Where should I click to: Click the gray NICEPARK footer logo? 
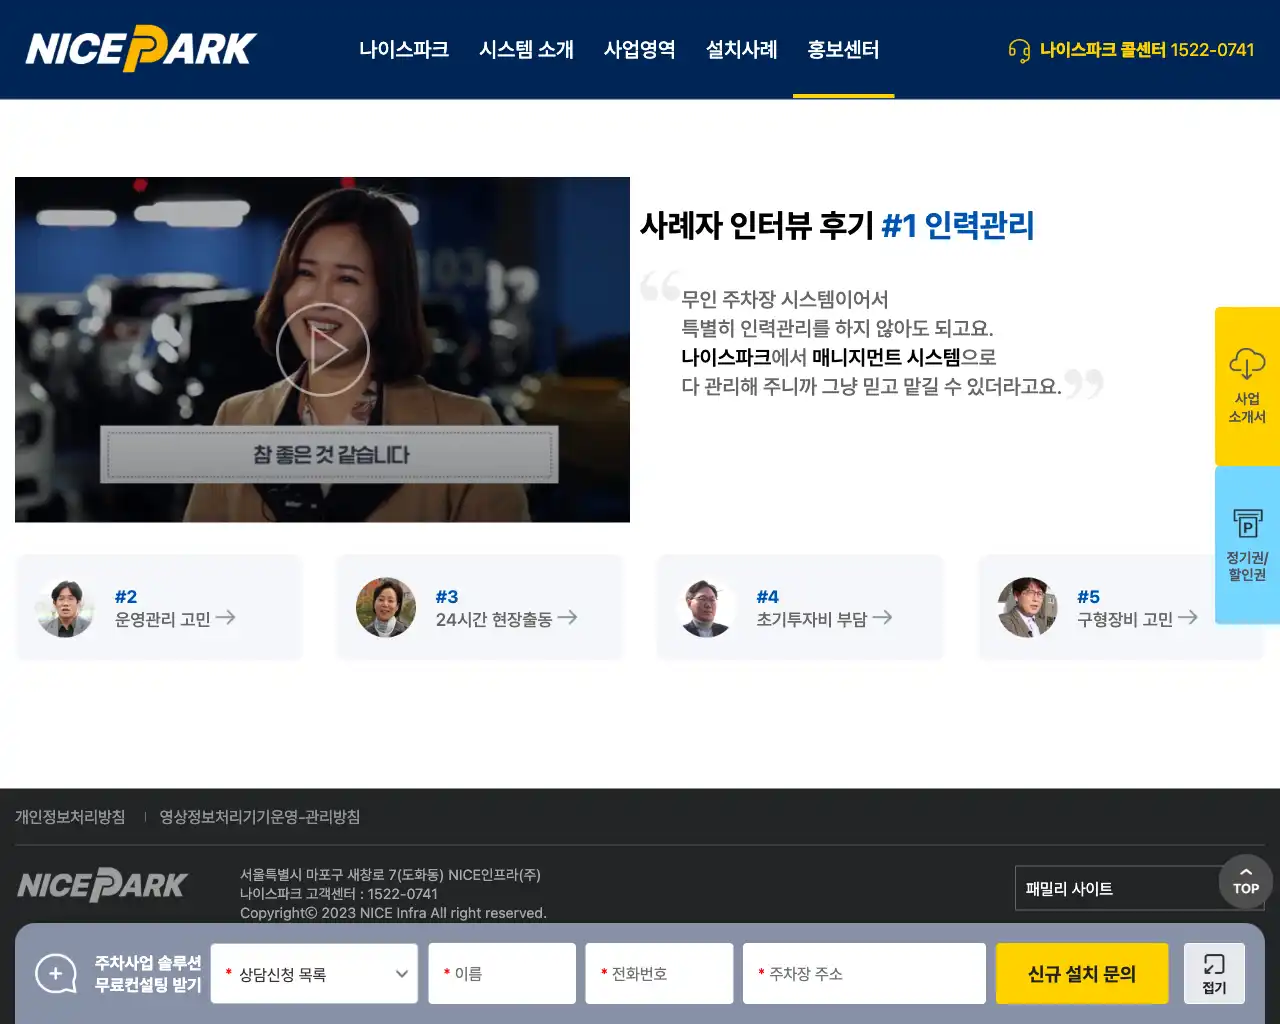coord(102,885)
